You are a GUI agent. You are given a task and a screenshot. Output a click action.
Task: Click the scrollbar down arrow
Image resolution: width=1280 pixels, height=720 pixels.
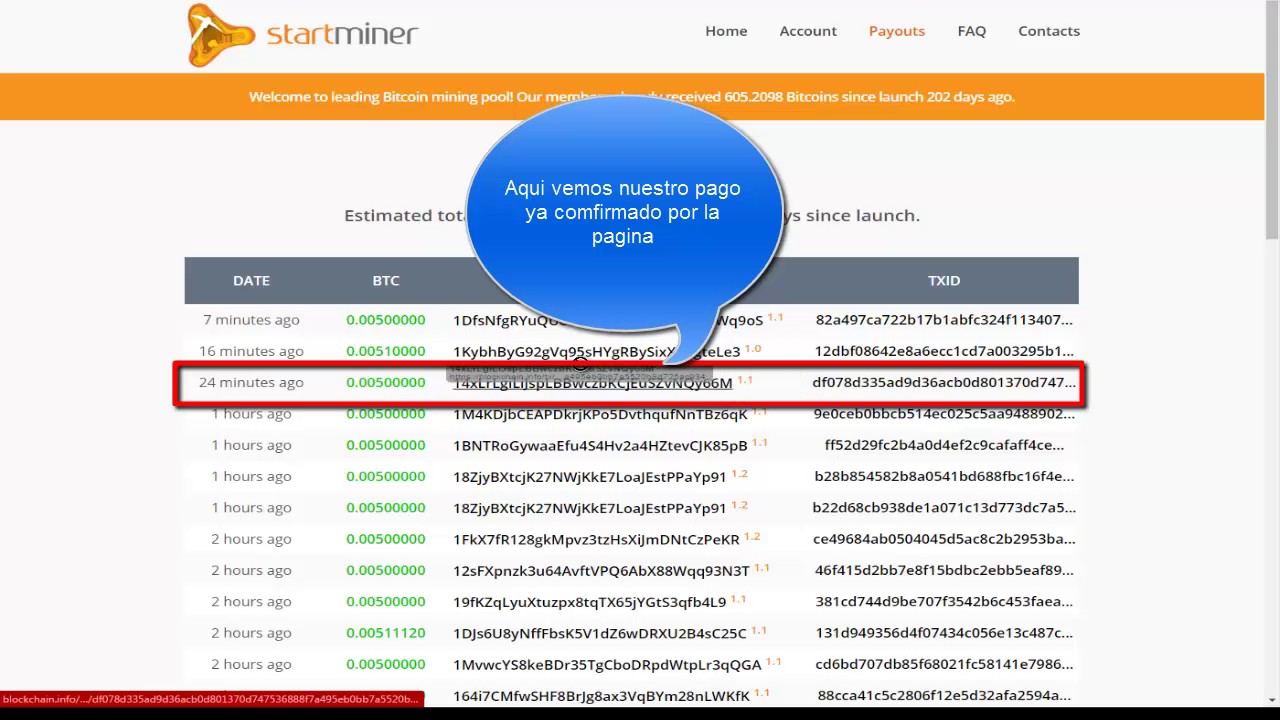point(1272,698)
